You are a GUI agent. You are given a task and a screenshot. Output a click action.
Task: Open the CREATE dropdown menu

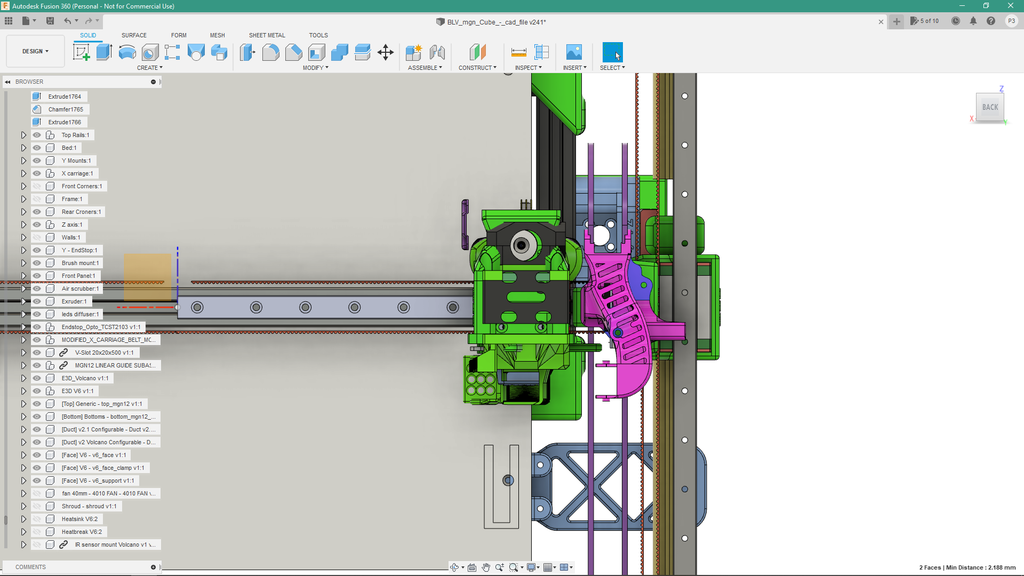[x=150, y=67]
